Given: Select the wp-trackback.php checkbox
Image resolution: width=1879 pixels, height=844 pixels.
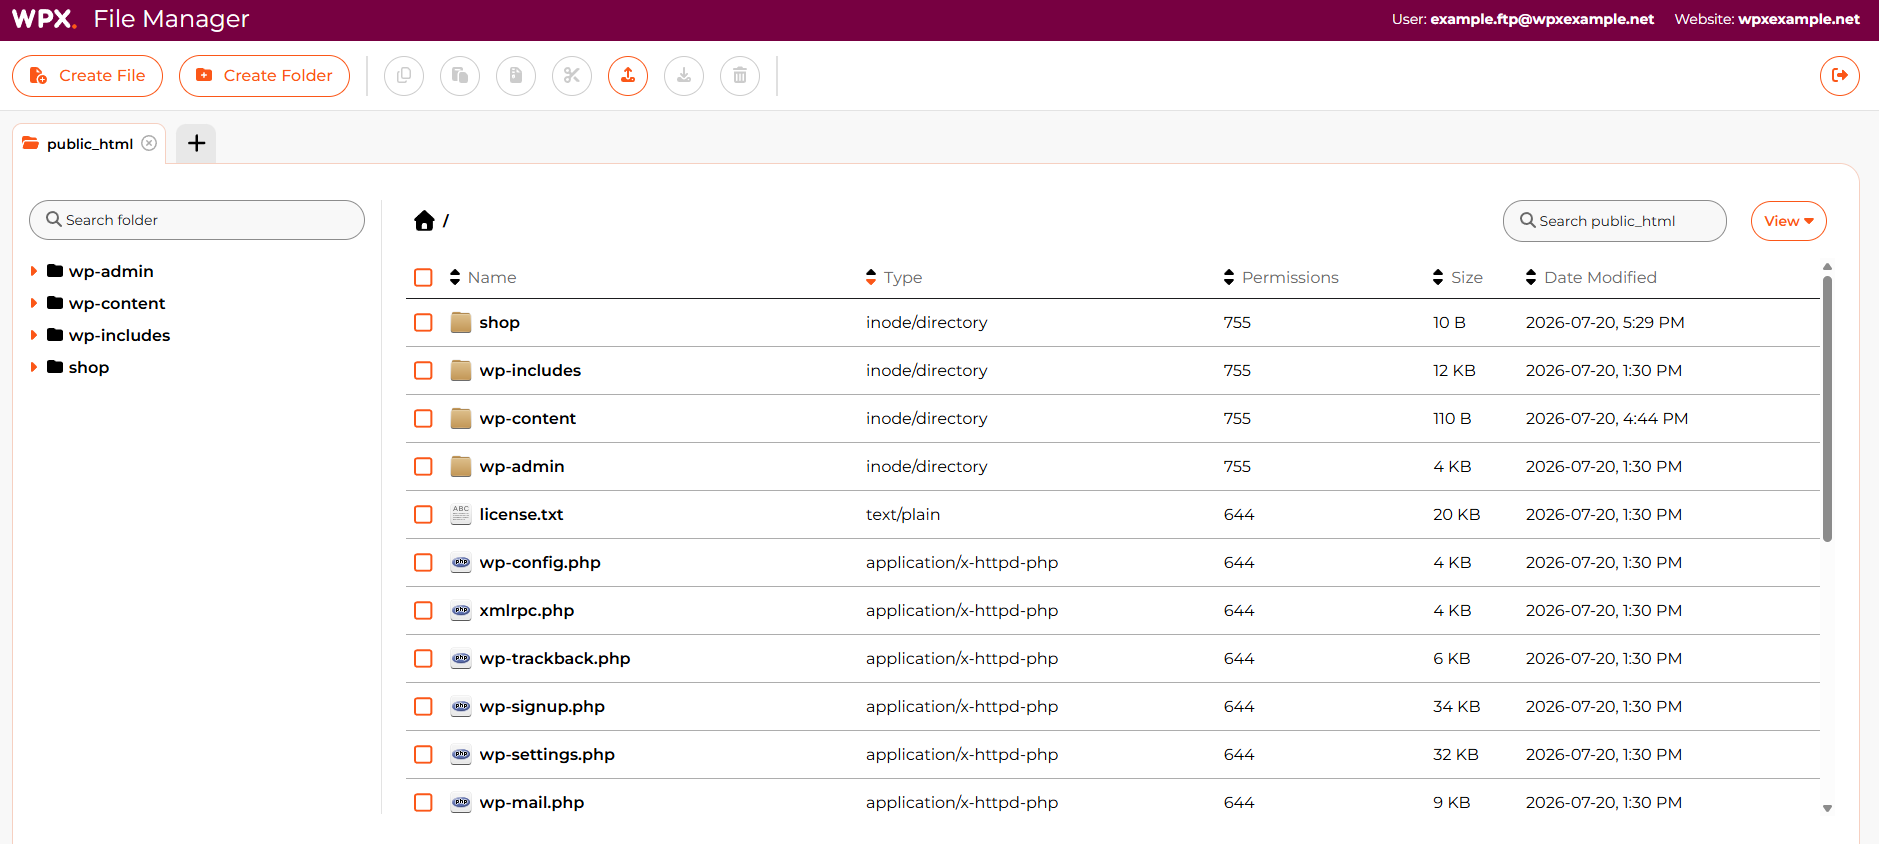Looking at the screenshot, I should (424, 658).
